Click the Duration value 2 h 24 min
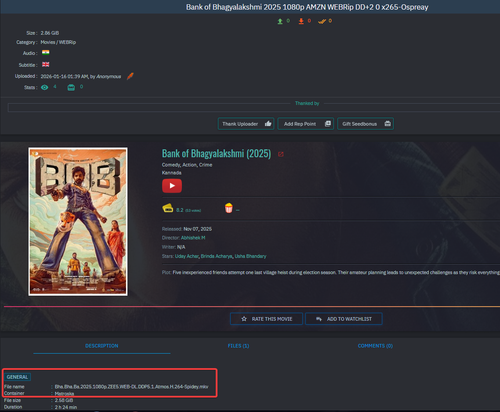This screenshot has width=500, height=412. (66, 407)
